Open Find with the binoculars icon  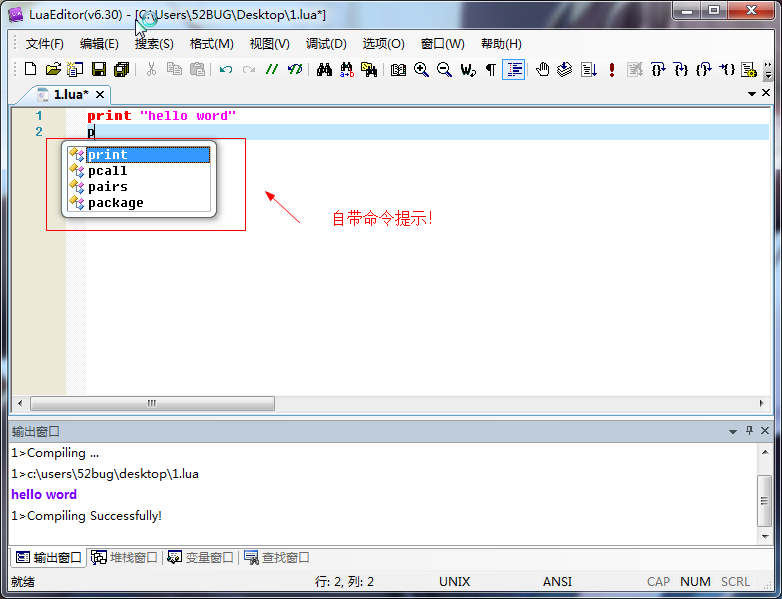point(324,69)
